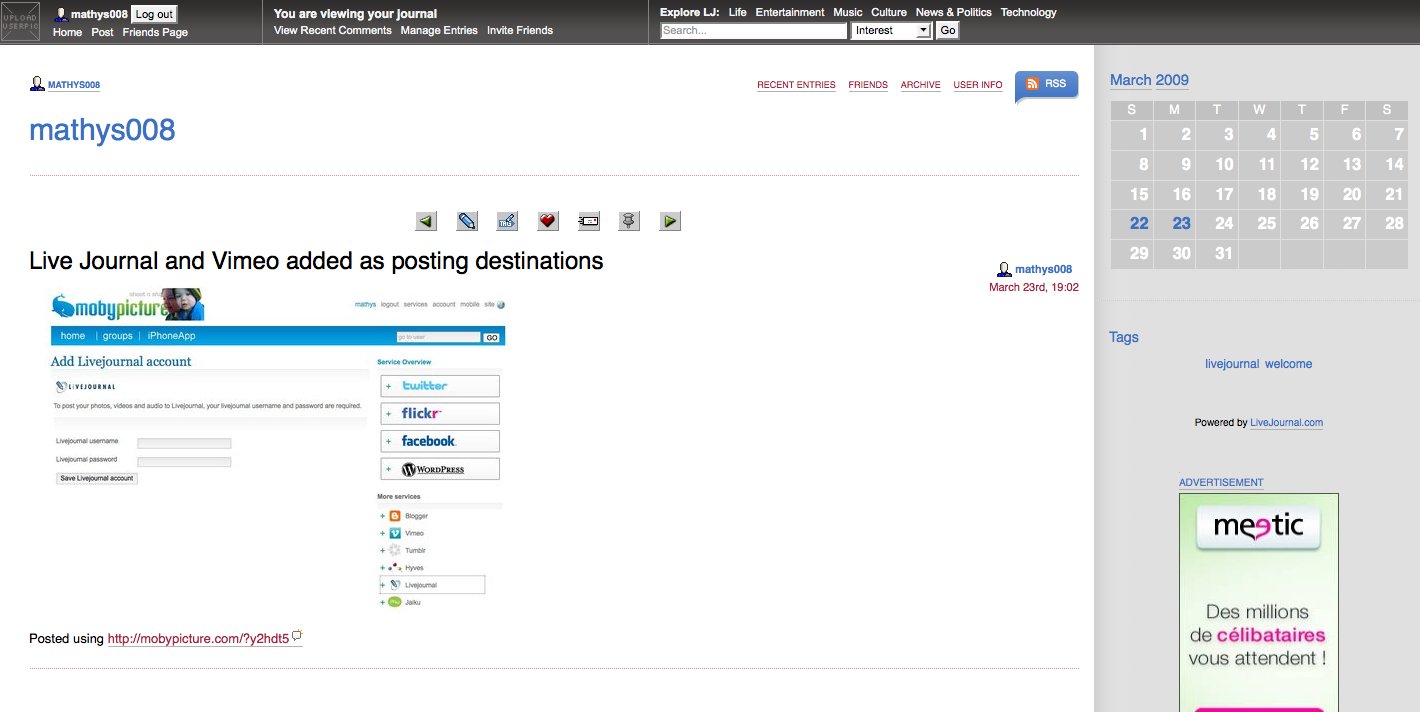Click the RSS feed button
Screen dimensions: 1420x712
coord(1046,85)
